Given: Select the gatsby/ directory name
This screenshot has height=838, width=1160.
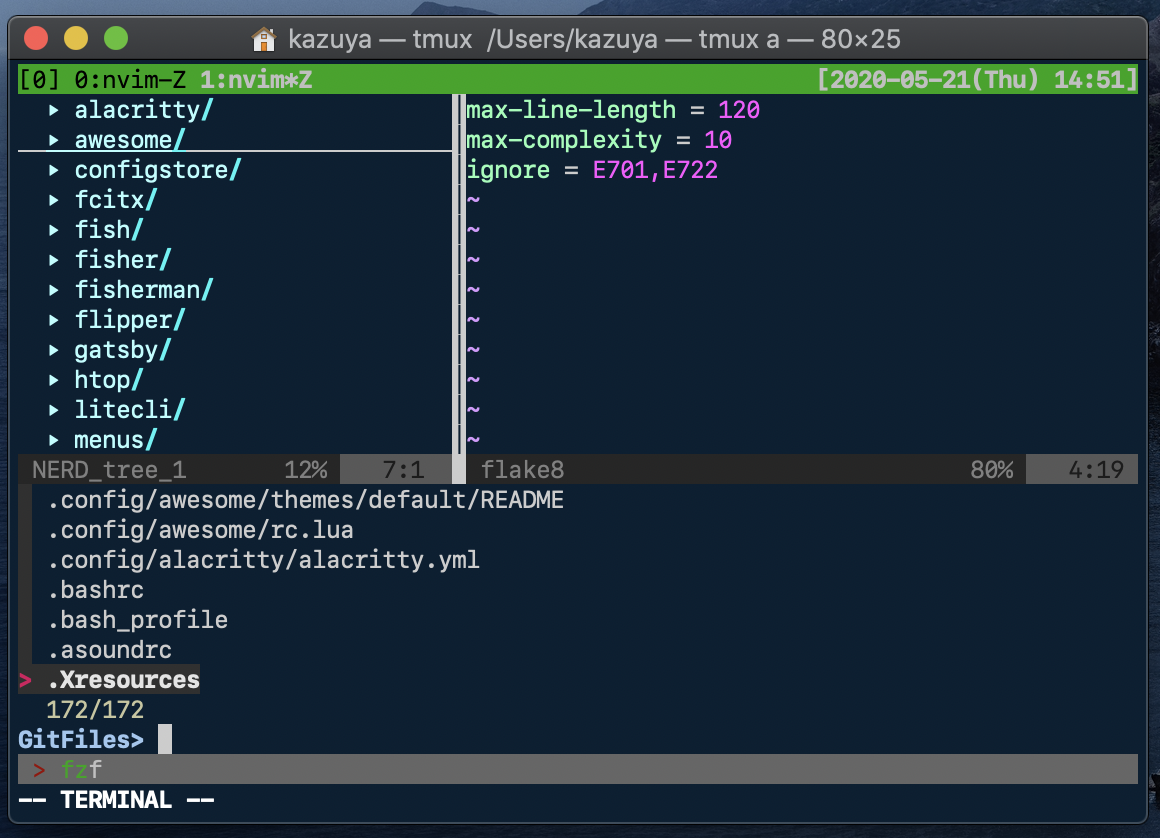Looking at the screenshot, I should pyautogui.click(x=123, y=350).
